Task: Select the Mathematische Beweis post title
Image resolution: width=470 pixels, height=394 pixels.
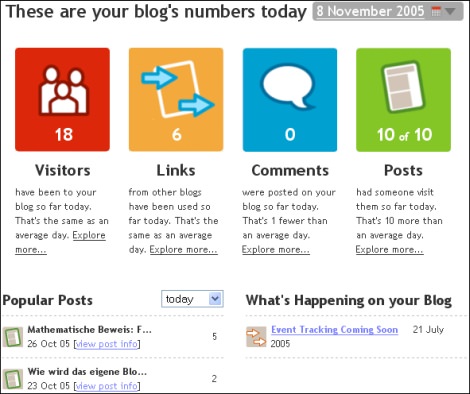Action: coord(89,330)
